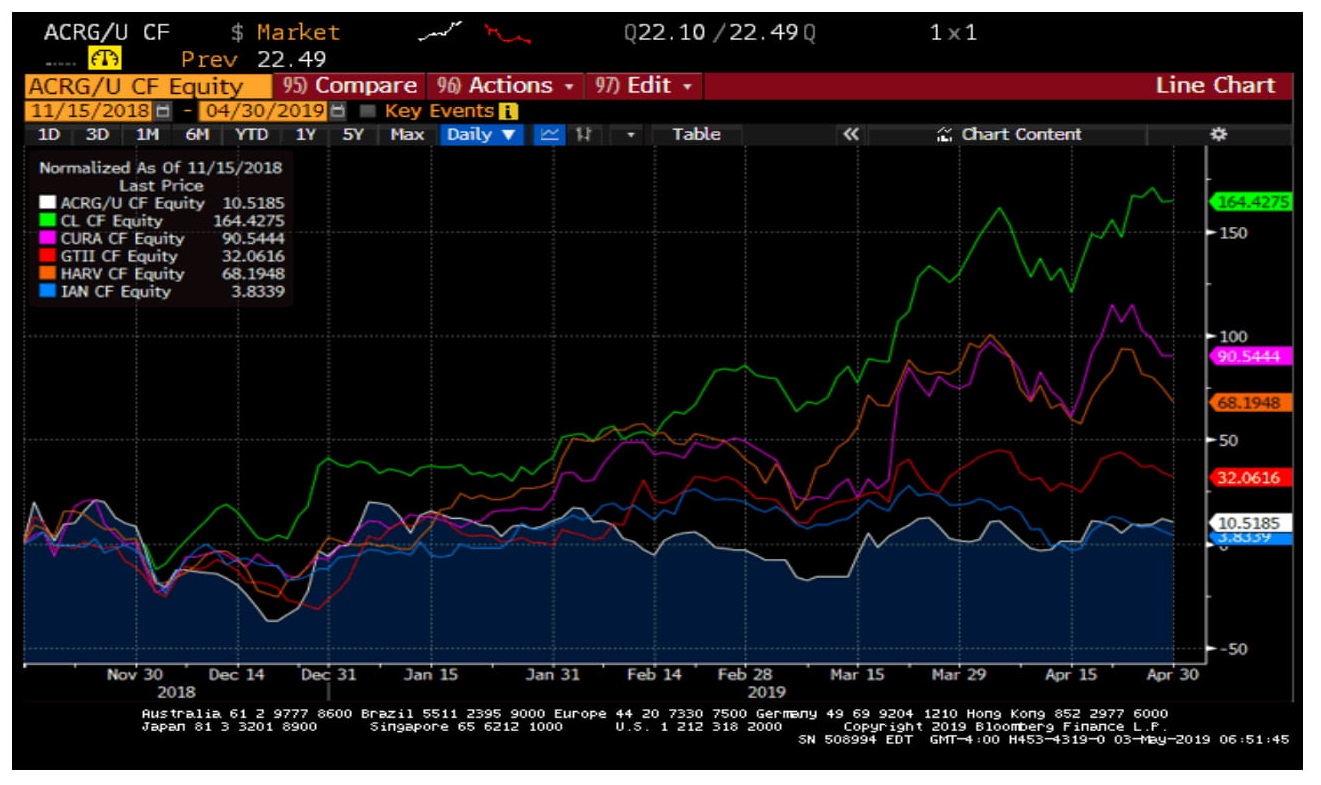Click 'Normalized As Of 11/15/2018' legend header
The height and width of the screenshot is (785, 1321).
click(x=160, y=168)
